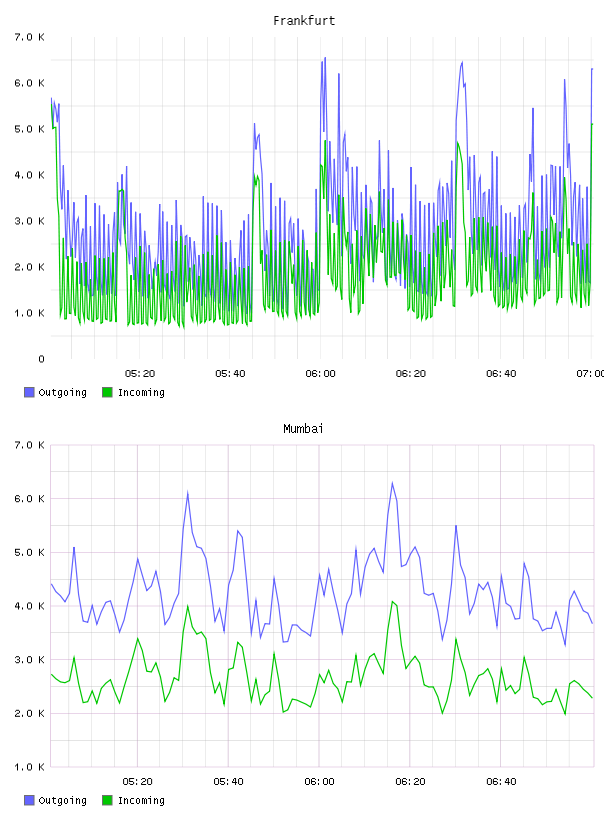Select the Outgoing legend label in Mumbai
608x816 pixels.
pos(62,801)
